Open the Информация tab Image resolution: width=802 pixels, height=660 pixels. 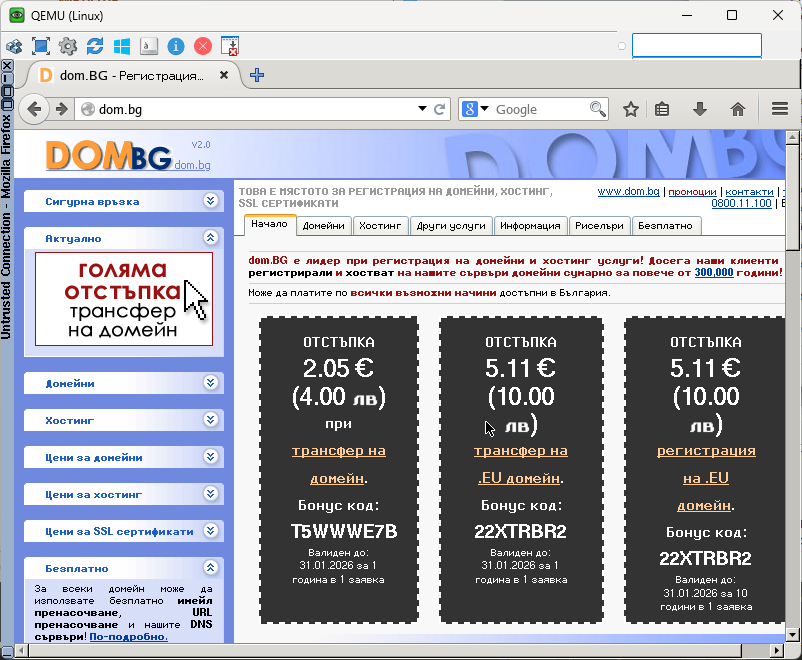[x=530, y=226]
